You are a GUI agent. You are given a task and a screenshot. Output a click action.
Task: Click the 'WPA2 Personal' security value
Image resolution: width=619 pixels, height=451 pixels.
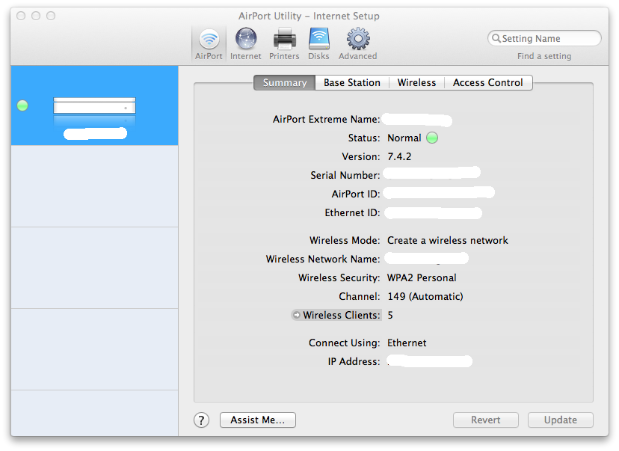[422, 278]
